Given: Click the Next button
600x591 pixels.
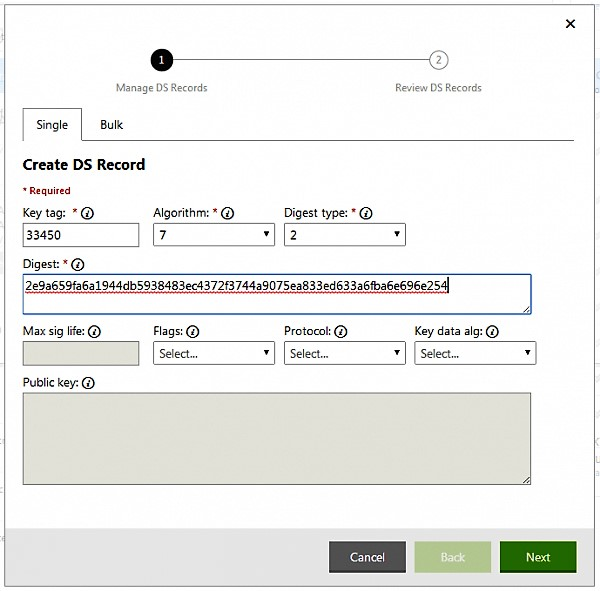Looking at the screenshot, I should [538, 557].
